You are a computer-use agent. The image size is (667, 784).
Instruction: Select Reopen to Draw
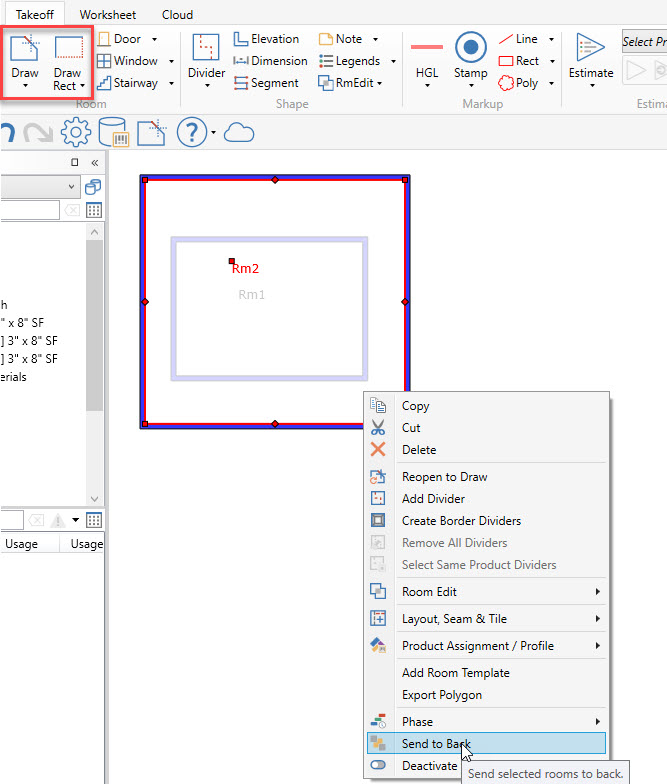point(487,477)
